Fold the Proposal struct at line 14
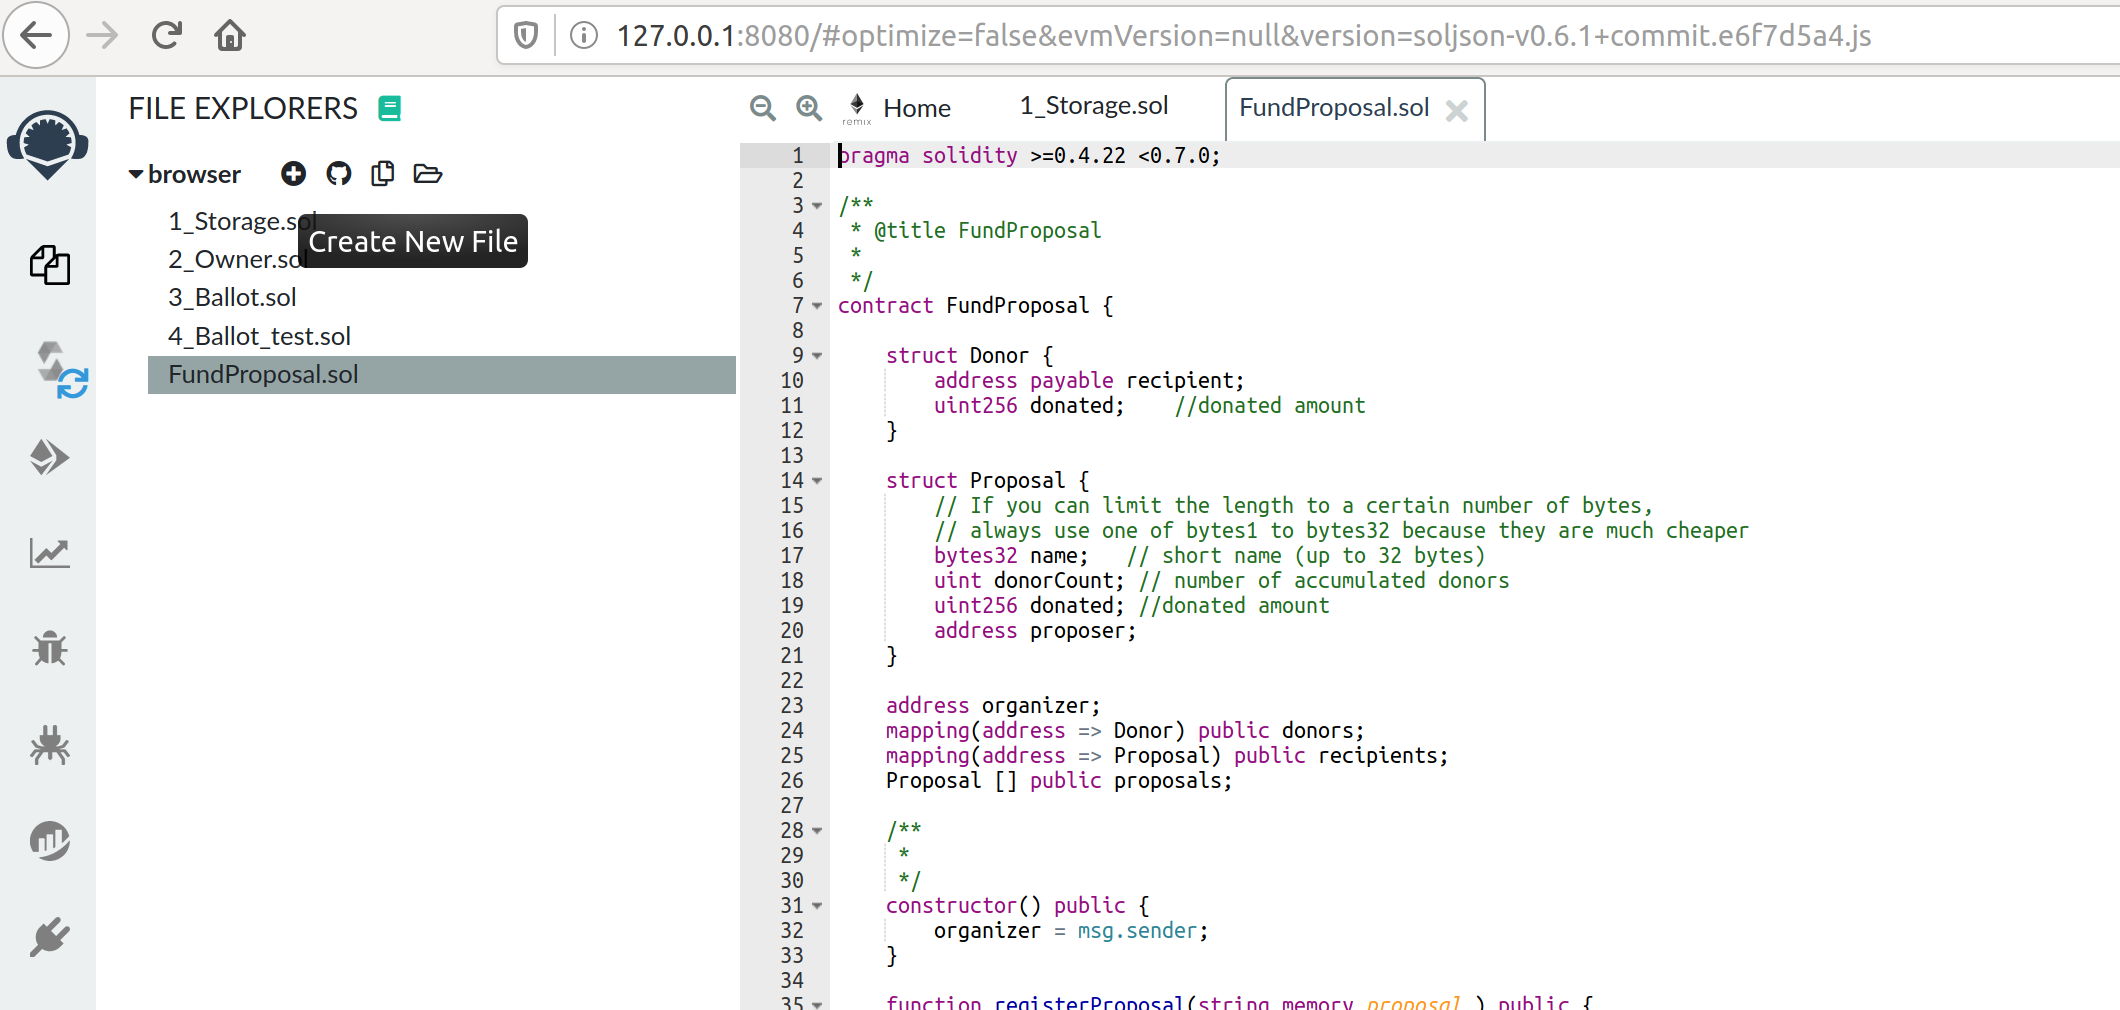Screen dimensions: 2120x1010 (x=817, y=481)
